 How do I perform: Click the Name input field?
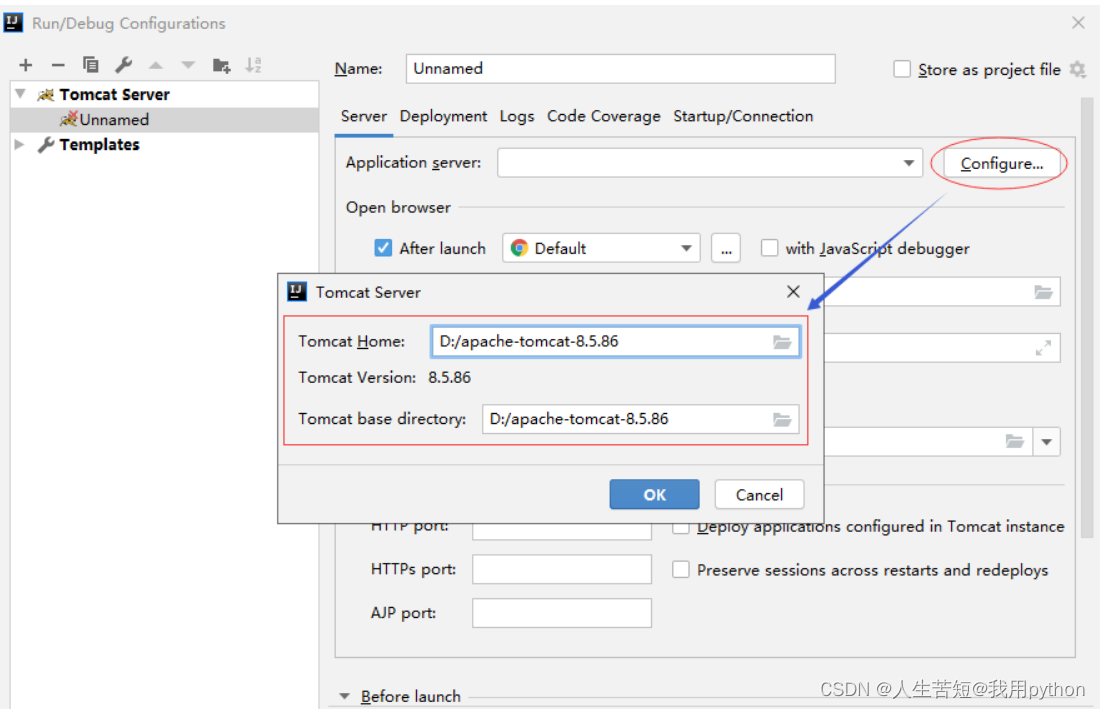tap(620, 69)
